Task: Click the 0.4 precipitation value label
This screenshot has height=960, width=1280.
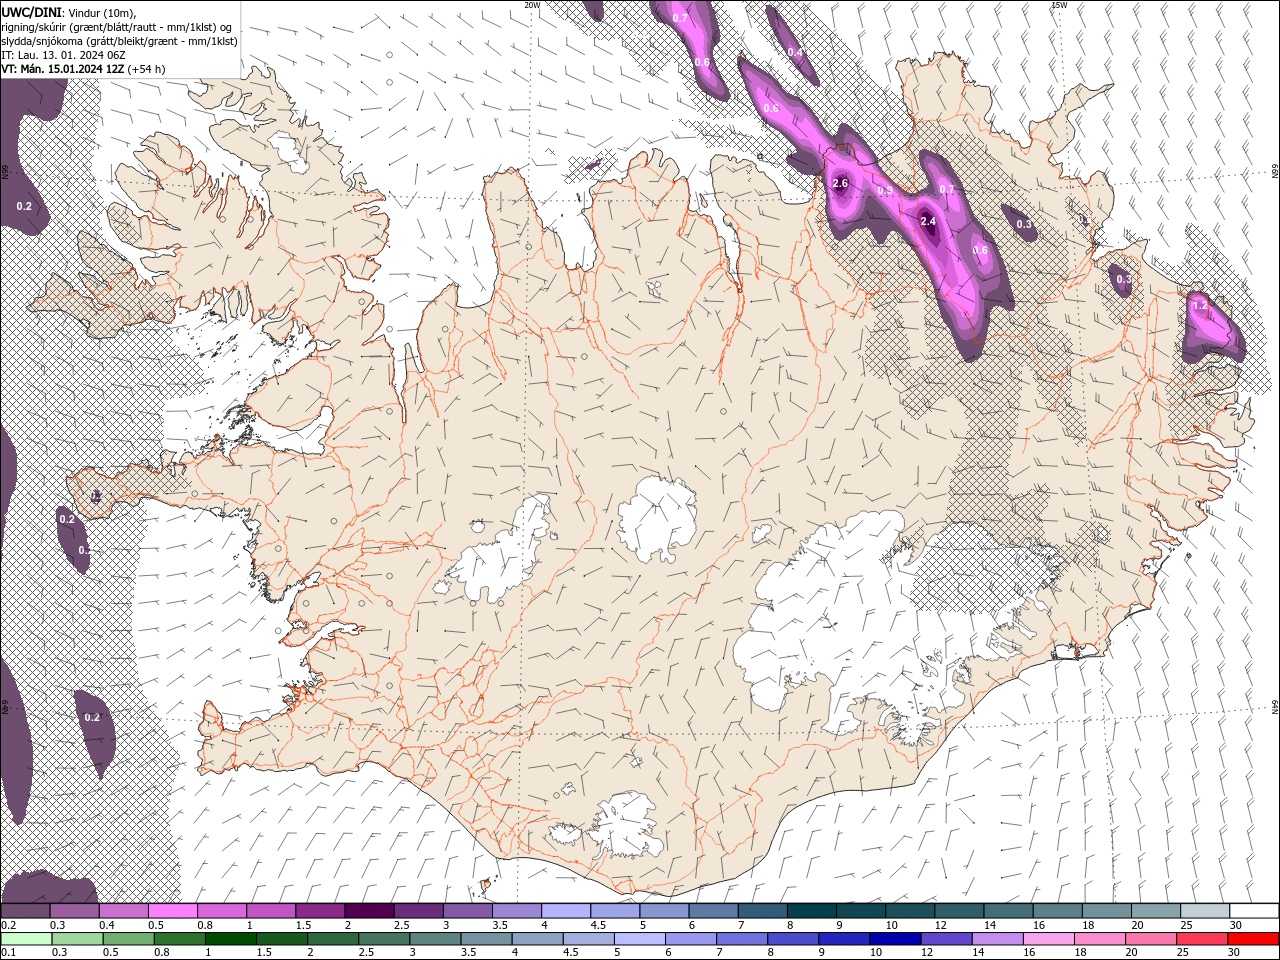Action: 795,52
